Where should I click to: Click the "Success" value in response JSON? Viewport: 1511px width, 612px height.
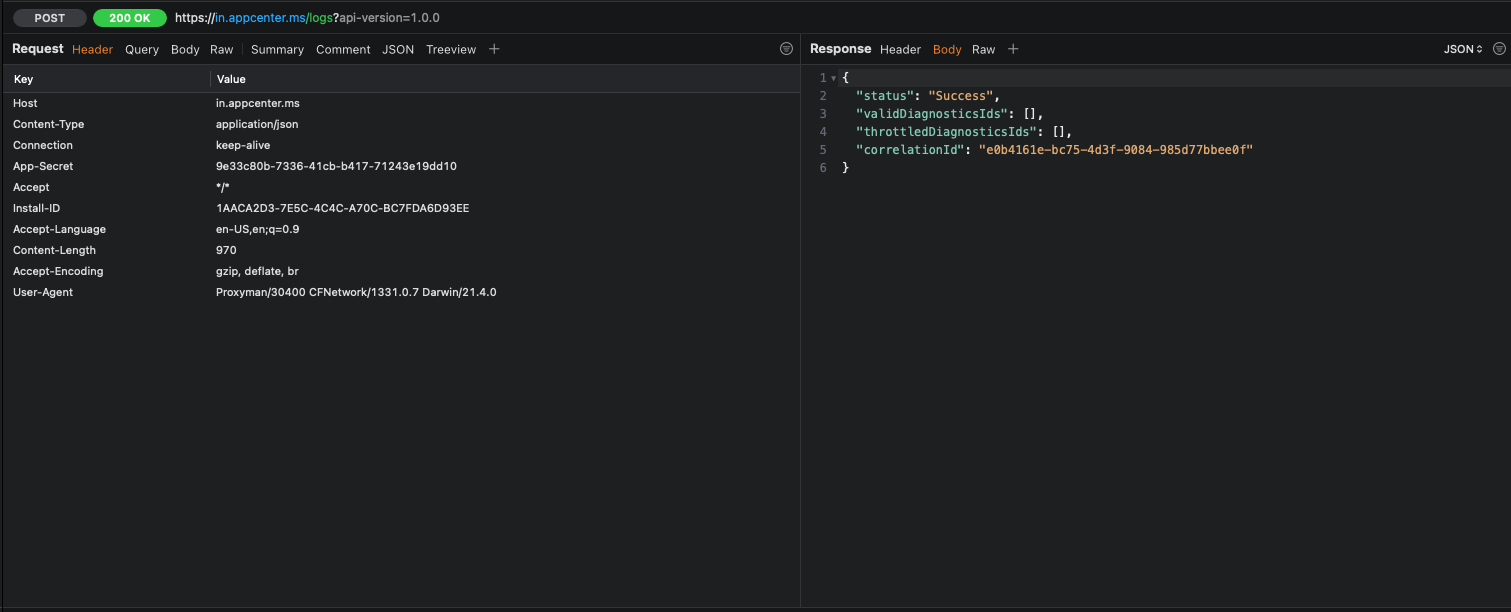coord(961,96)
